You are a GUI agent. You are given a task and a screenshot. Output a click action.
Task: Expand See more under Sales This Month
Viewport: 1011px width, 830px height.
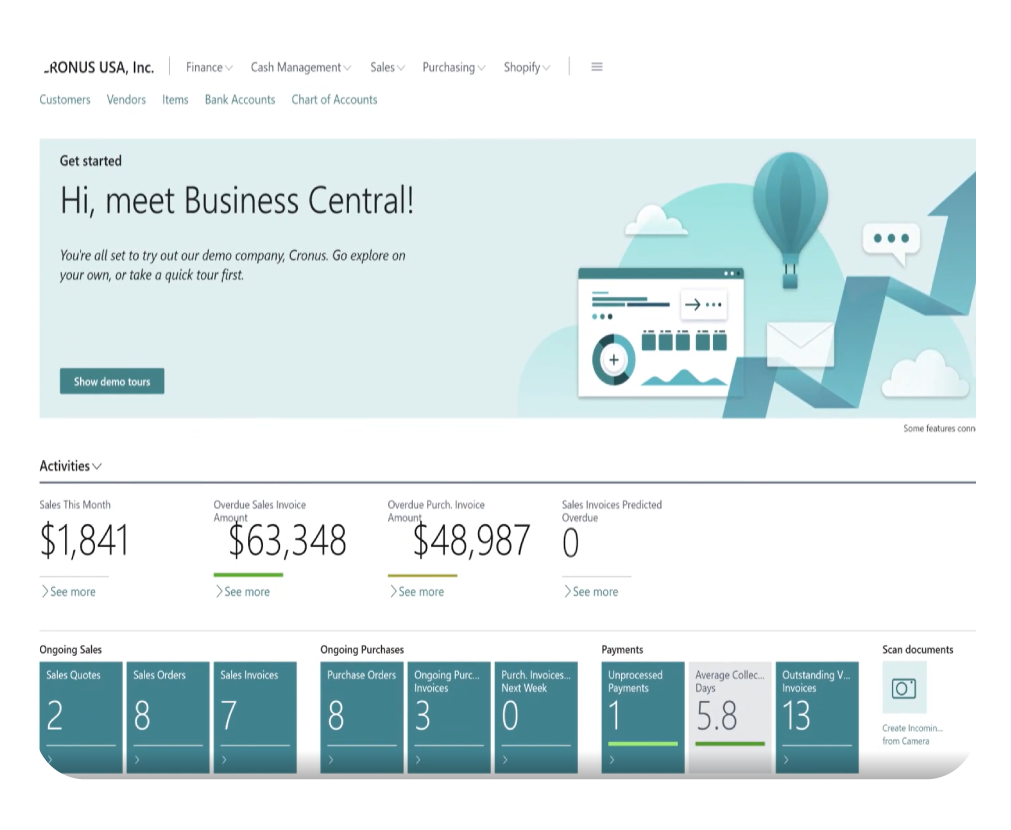(x=68, y=591)
